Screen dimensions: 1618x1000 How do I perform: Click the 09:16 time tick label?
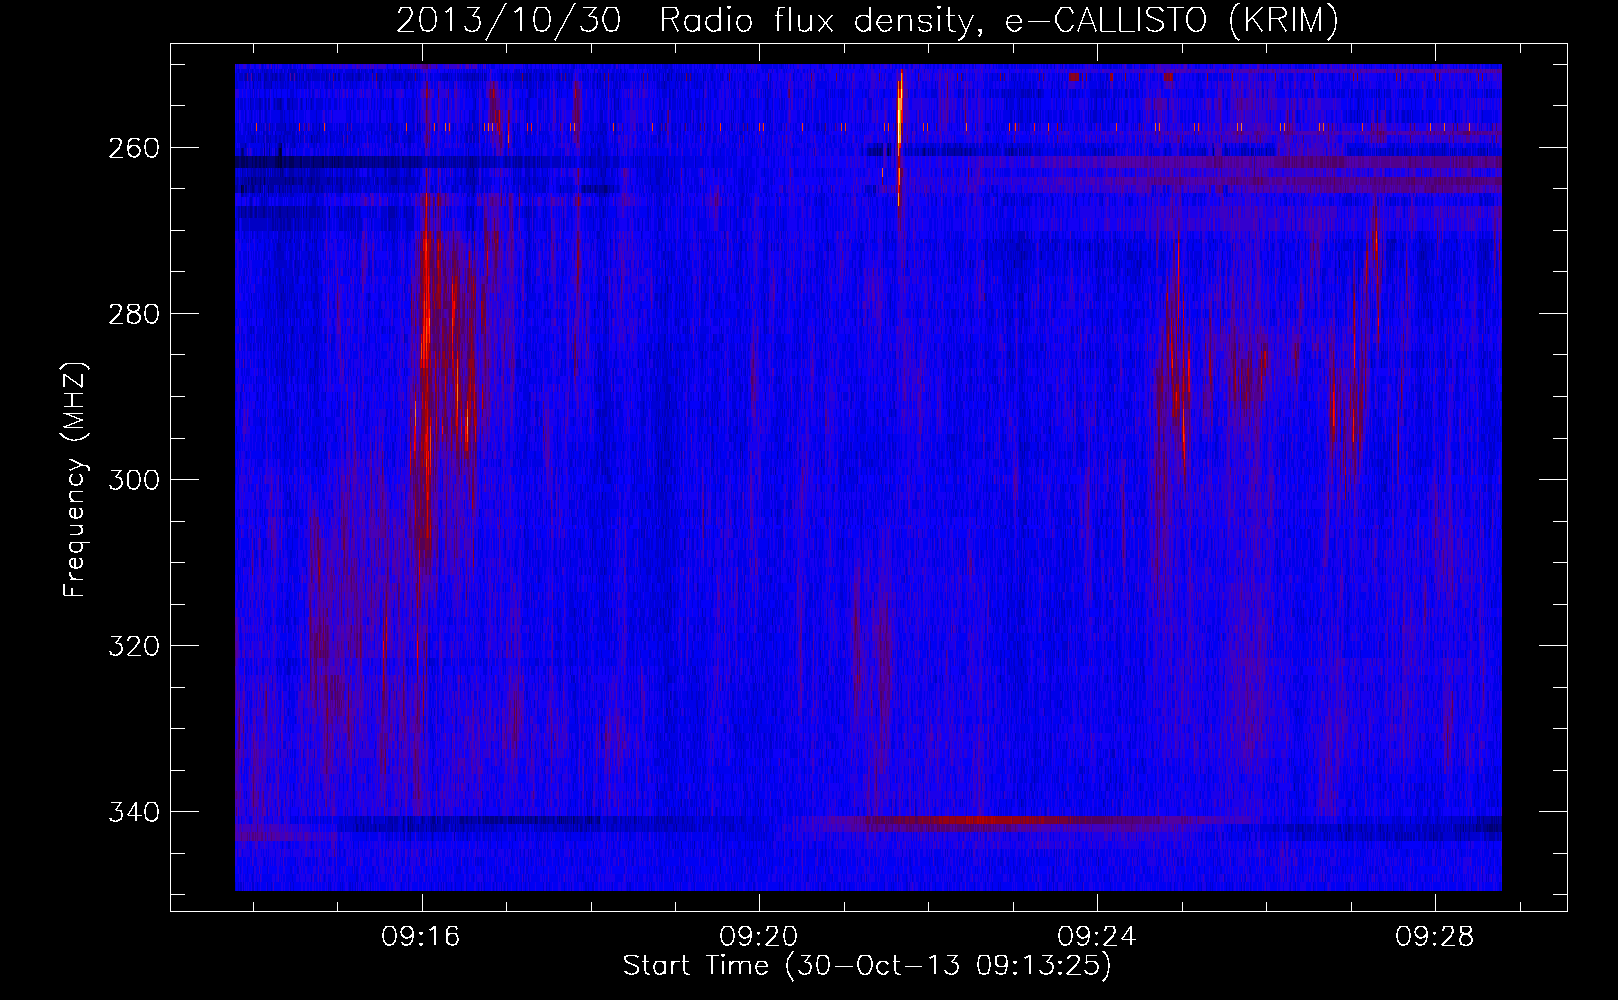[421, 936]
